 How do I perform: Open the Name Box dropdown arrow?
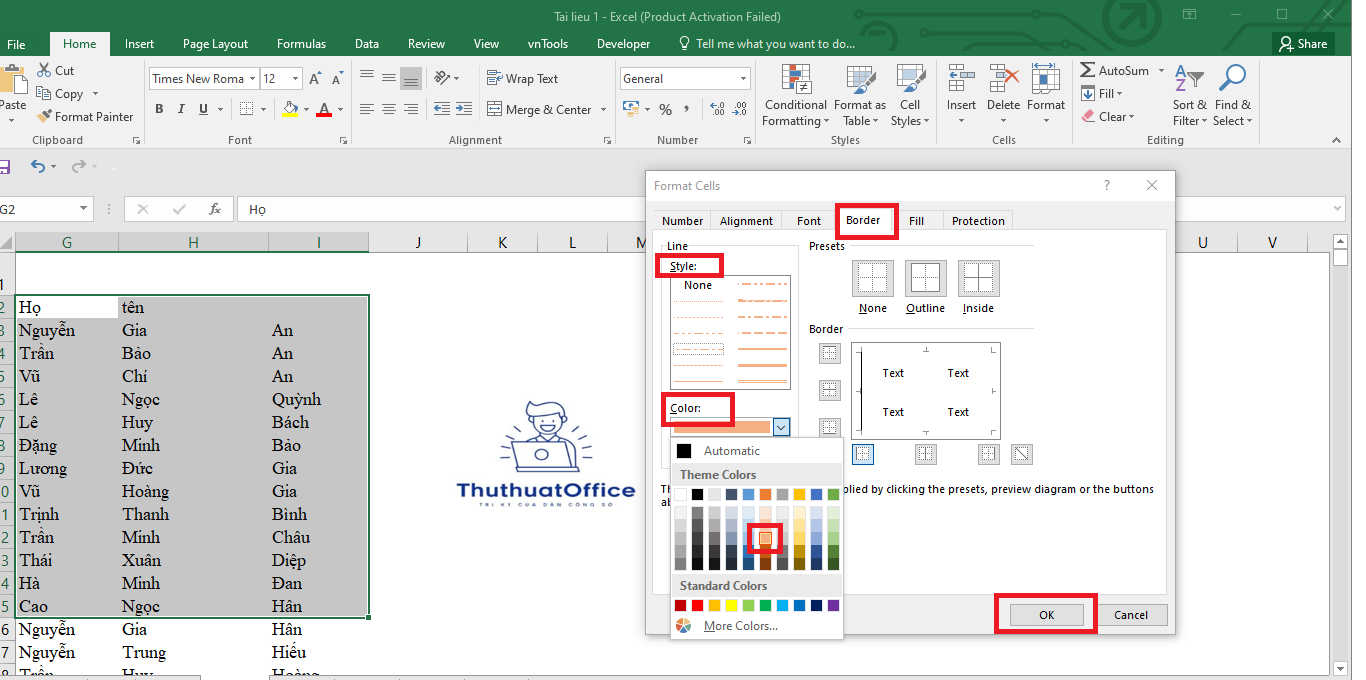(84, 209)
